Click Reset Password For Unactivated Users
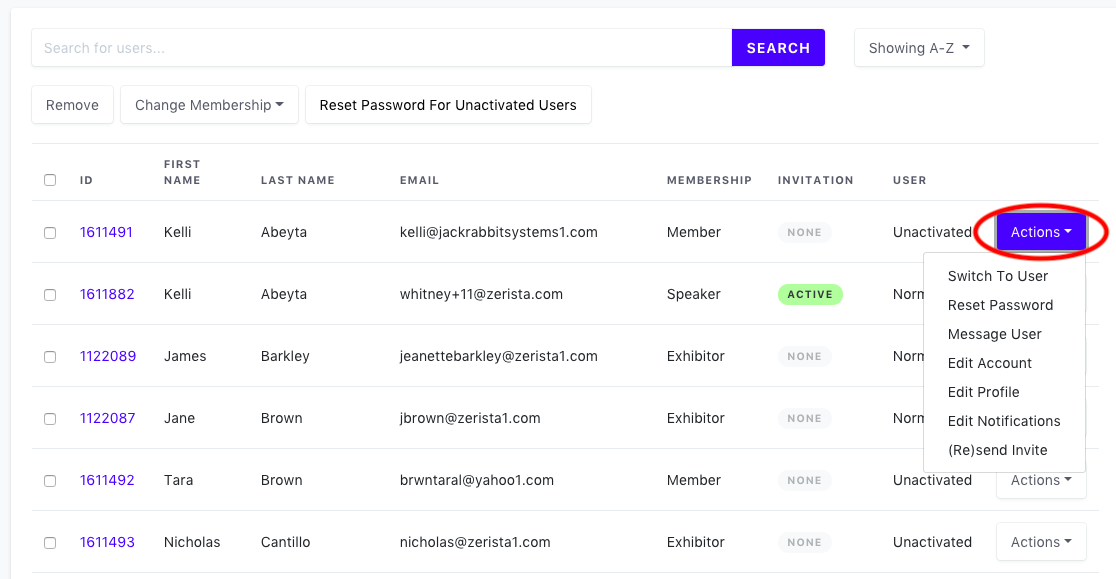 448,105
